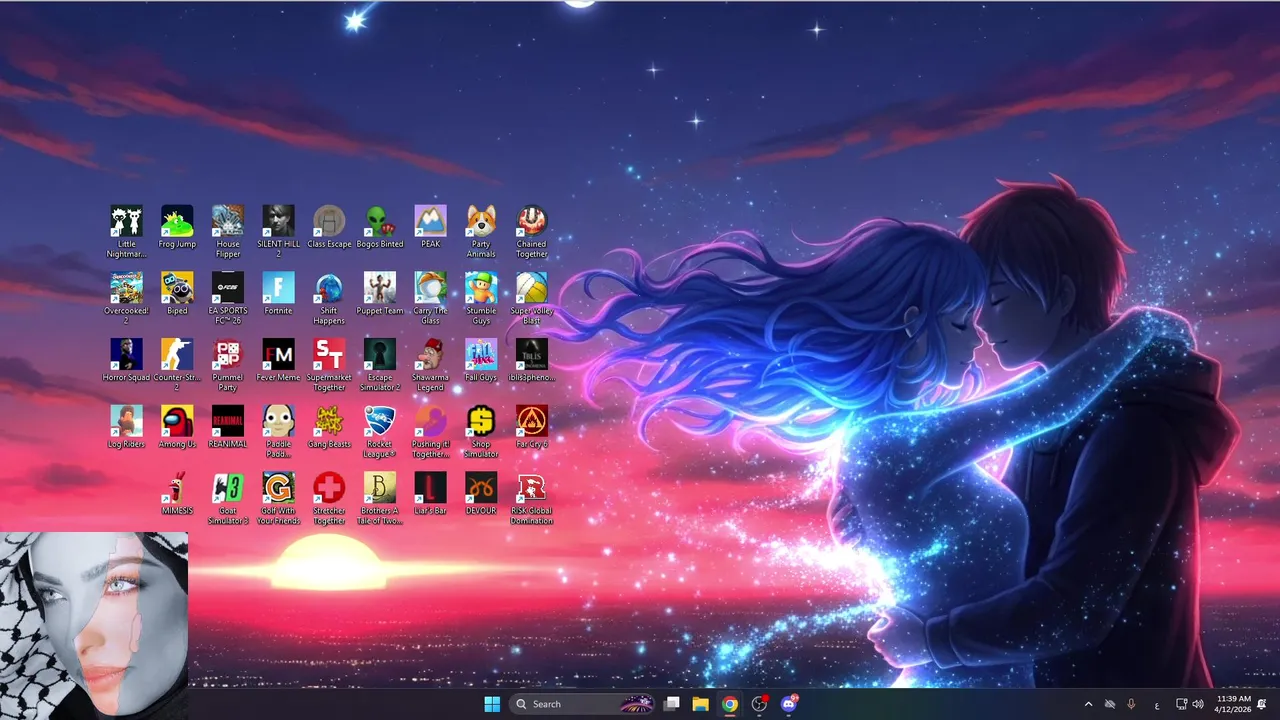Open Party Animals corgi shortcut
The width and height of the screenshot is (1280, 720).
tap(481, 231)
